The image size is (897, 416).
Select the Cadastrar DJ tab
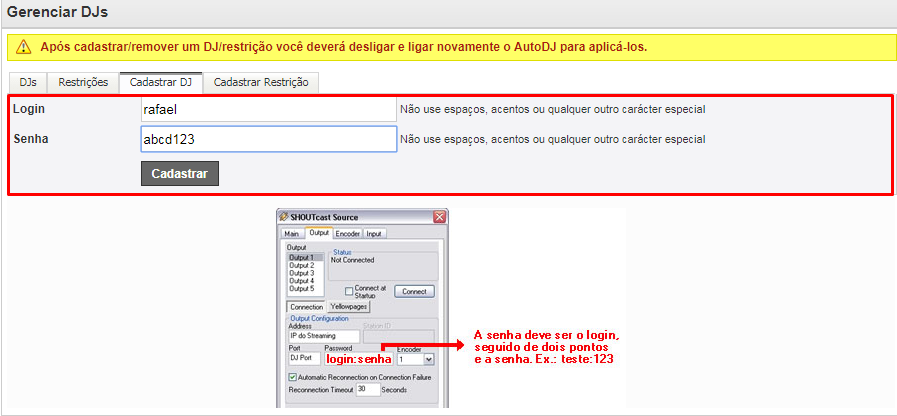coord(161,82)
